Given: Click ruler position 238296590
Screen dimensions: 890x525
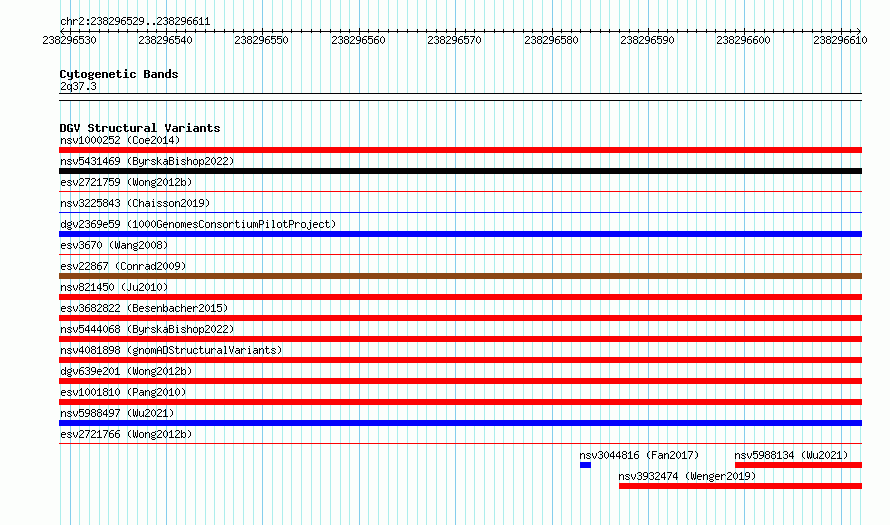Looking at the screenshot, I should [x=647, y=40].
